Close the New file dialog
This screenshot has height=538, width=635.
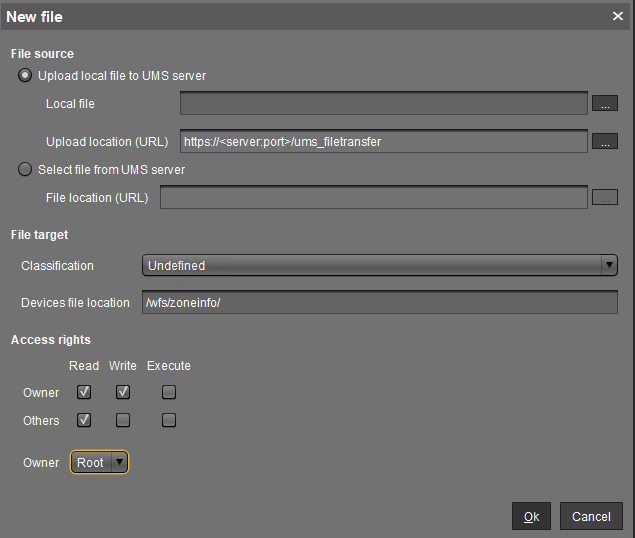[x=618, y=16]
